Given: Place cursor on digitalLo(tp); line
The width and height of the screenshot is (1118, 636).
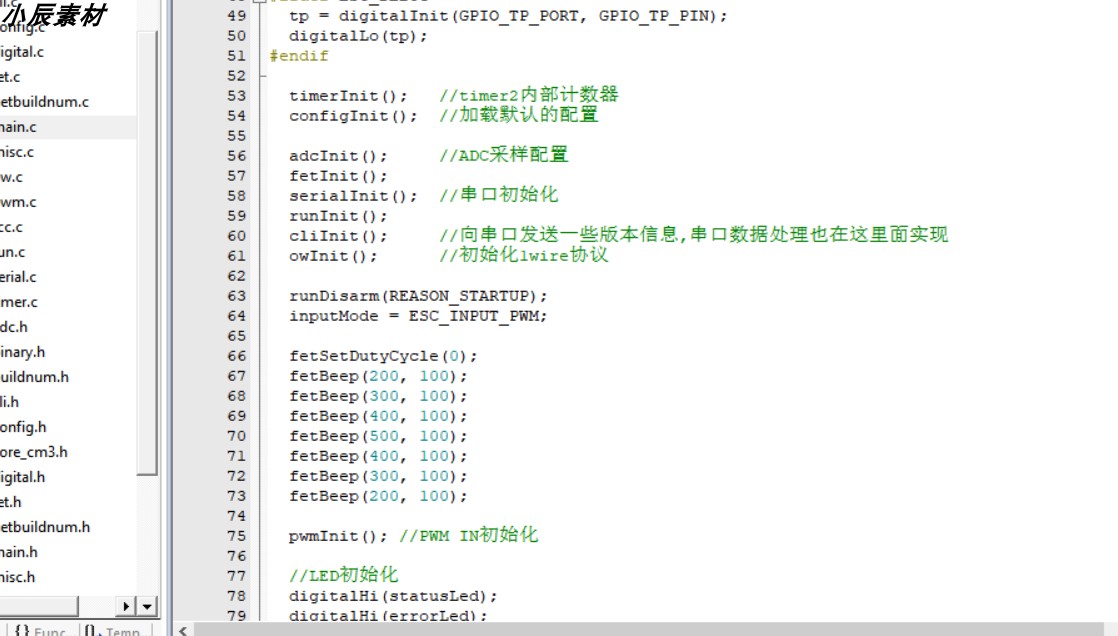Looking at the screenshot, I should coord(358,36).
